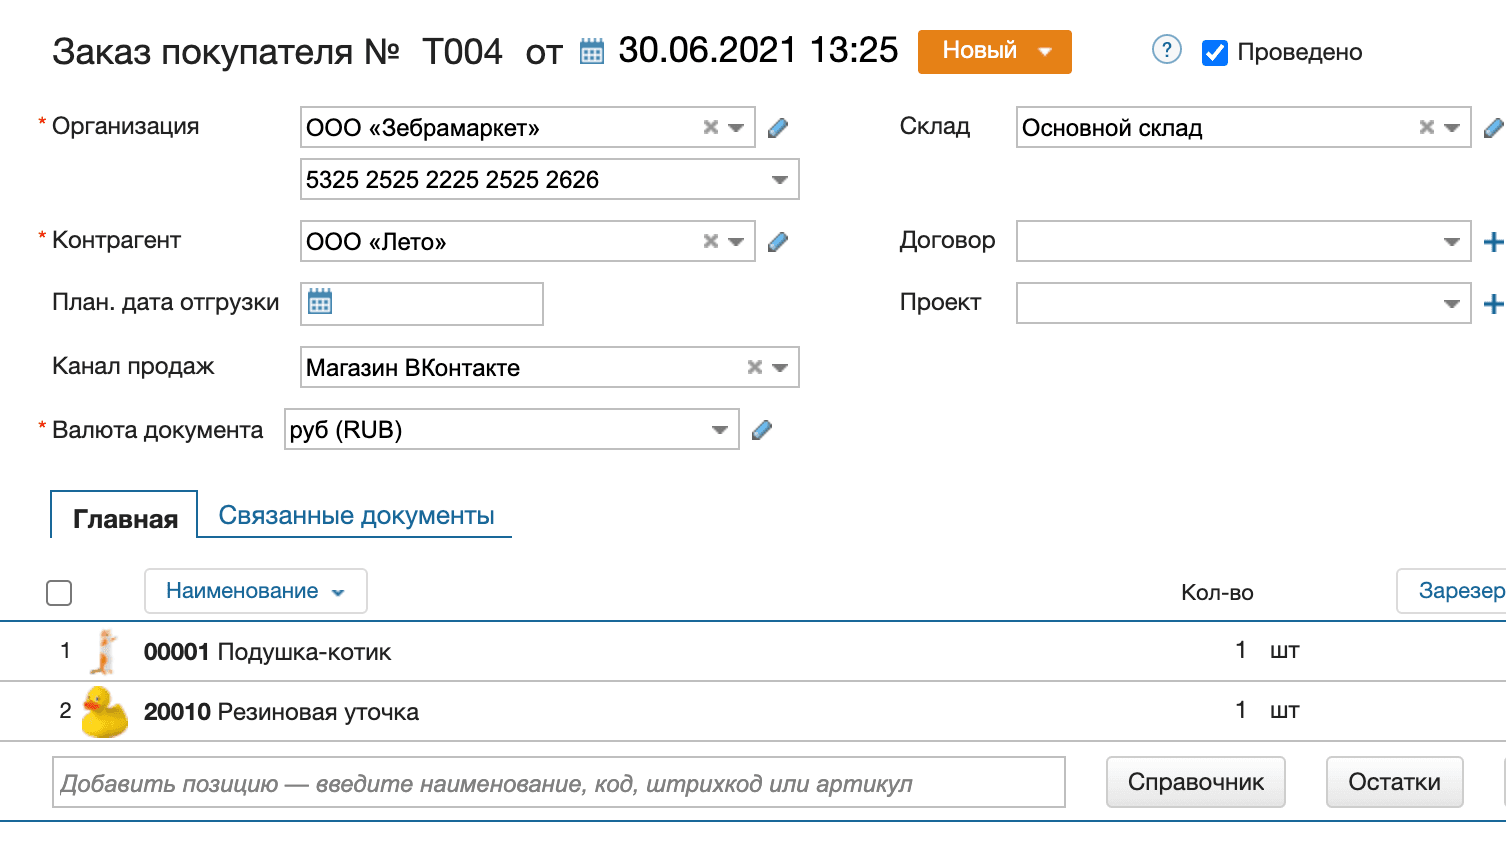The width and height of the screenshot is (1506, 850).
Task: Click the Остатки button
Action: tap(1394, 782)
